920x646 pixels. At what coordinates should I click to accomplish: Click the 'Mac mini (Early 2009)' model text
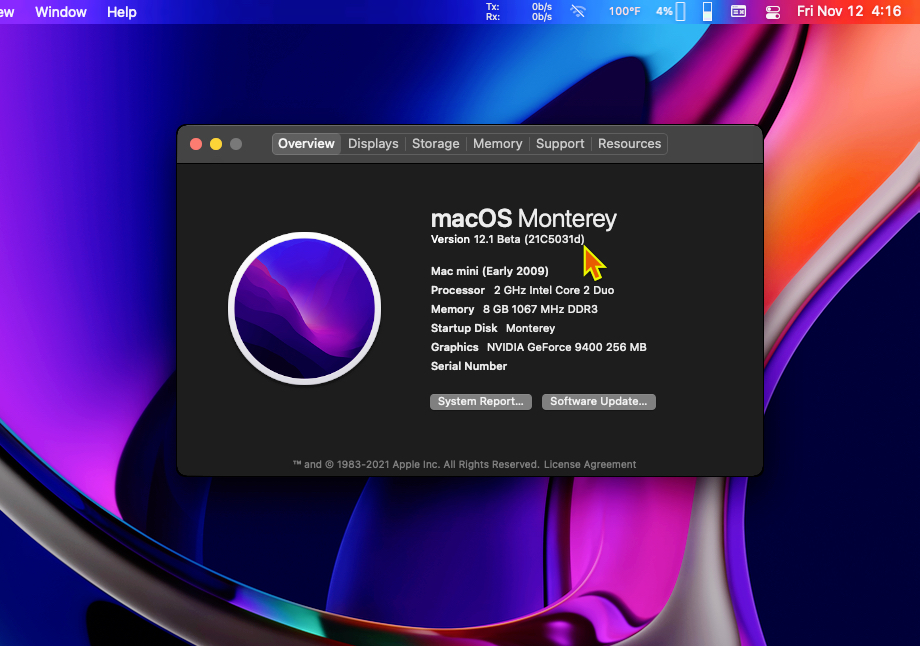tap(489, 271)
